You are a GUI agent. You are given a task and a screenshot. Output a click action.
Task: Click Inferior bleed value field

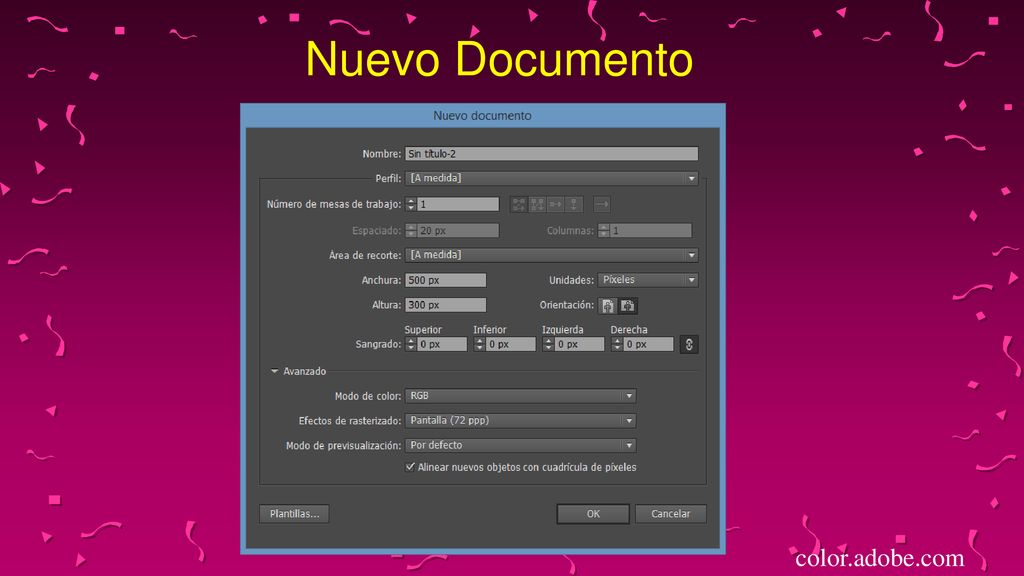coord(511,344)
